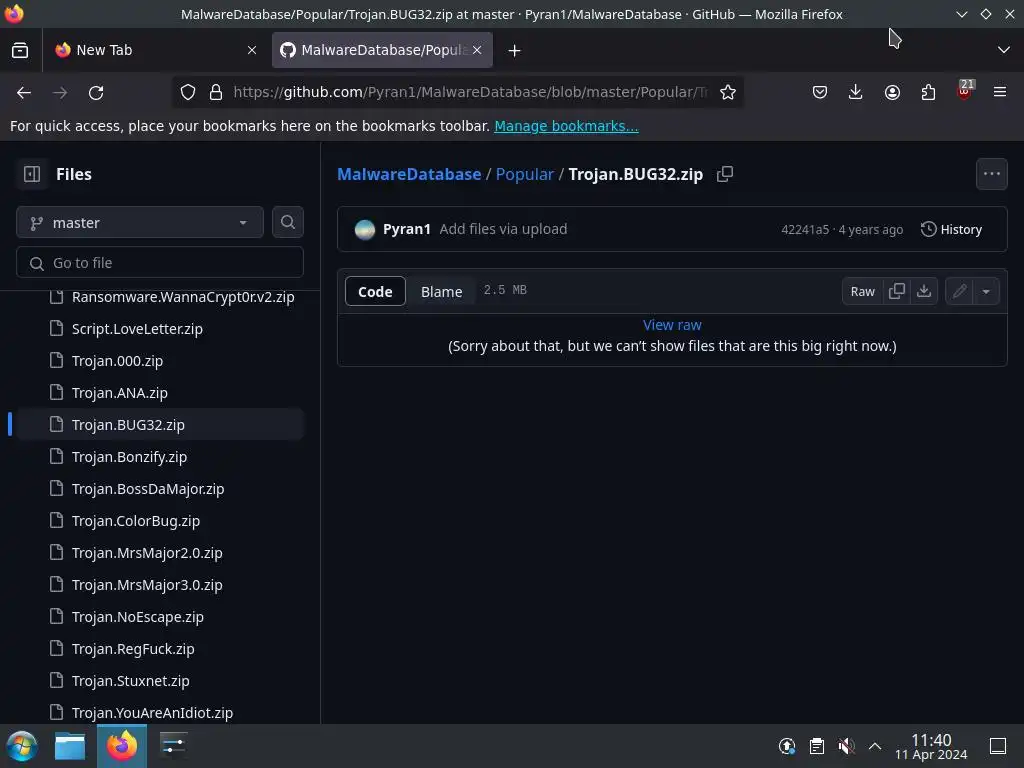1024x768 pixels.
Task: Open the master branch selector dropdown
Action: click(140, 223)
